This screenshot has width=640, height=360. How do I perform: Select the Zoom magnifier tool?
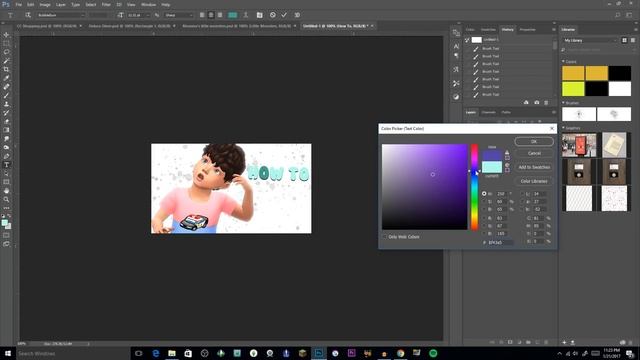click(6, 200)
